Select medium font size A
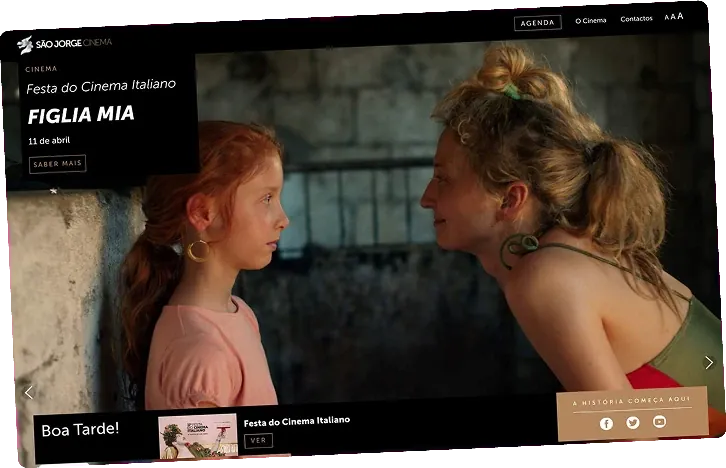 (x=673, y=17)
